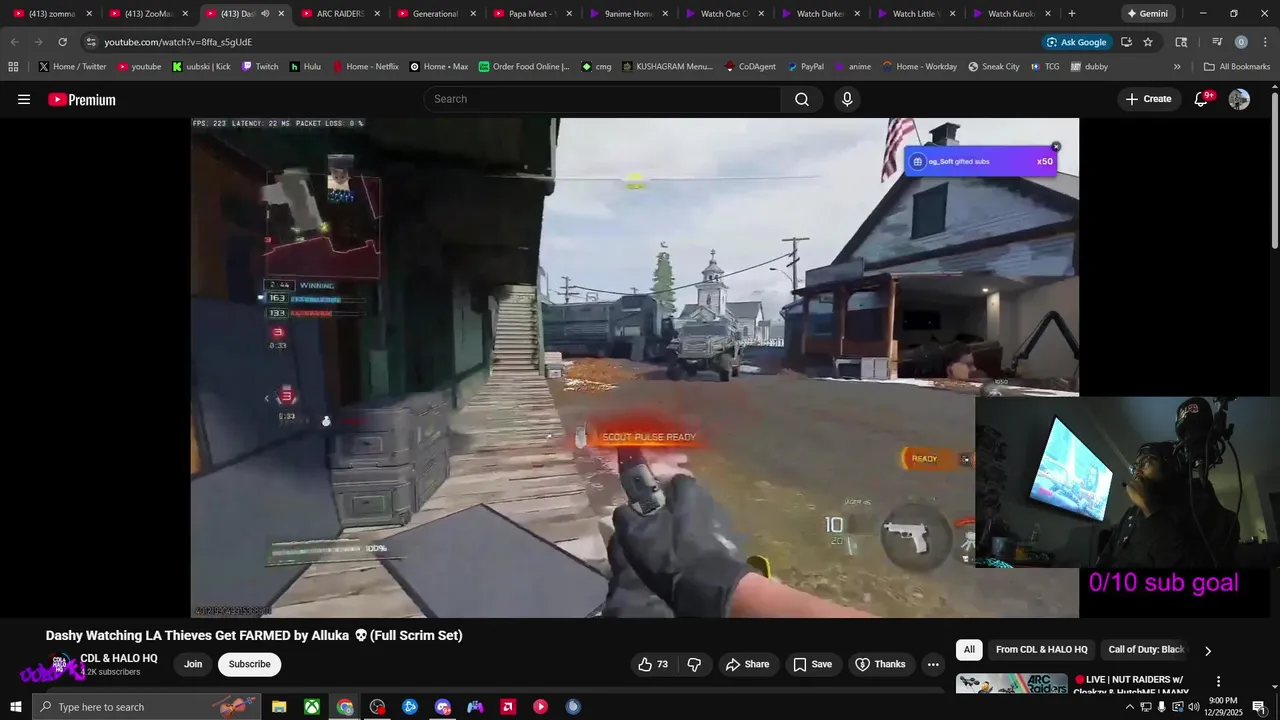
Task: Open CDL & HALO HQ channel name
Action: coord(119,658)
